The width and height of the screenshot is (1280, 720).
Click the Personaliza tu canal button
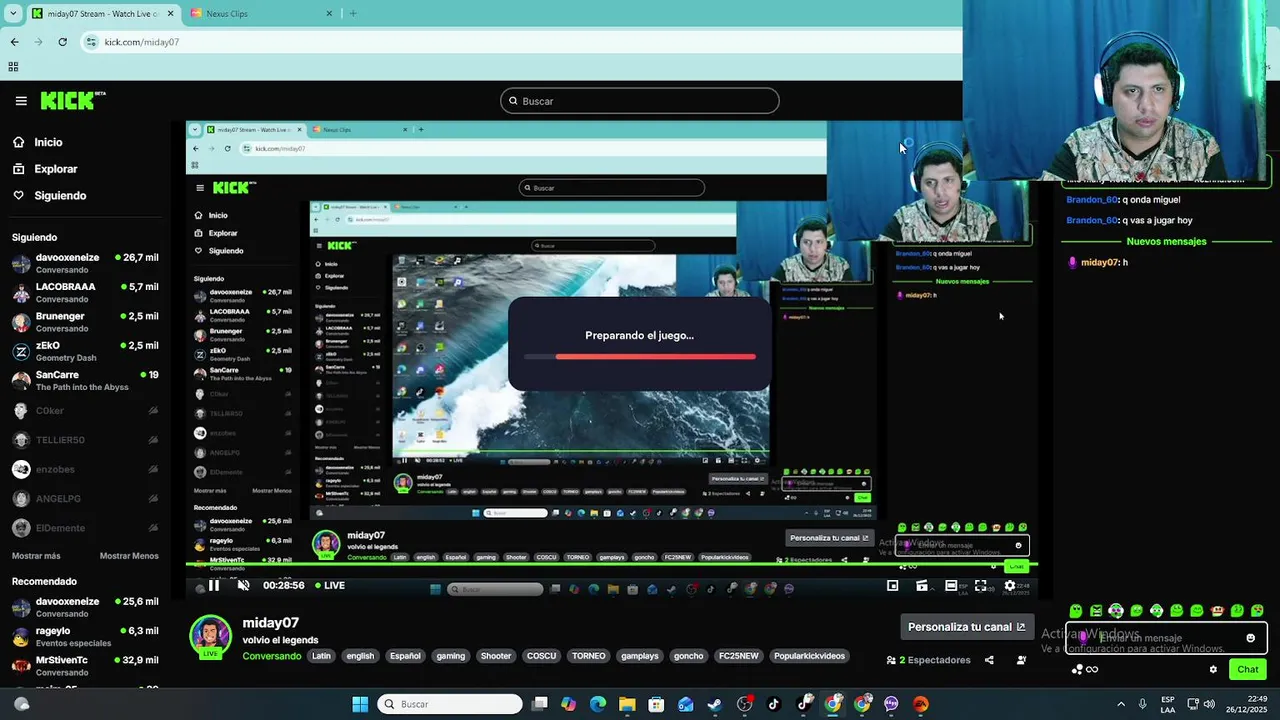967,627
